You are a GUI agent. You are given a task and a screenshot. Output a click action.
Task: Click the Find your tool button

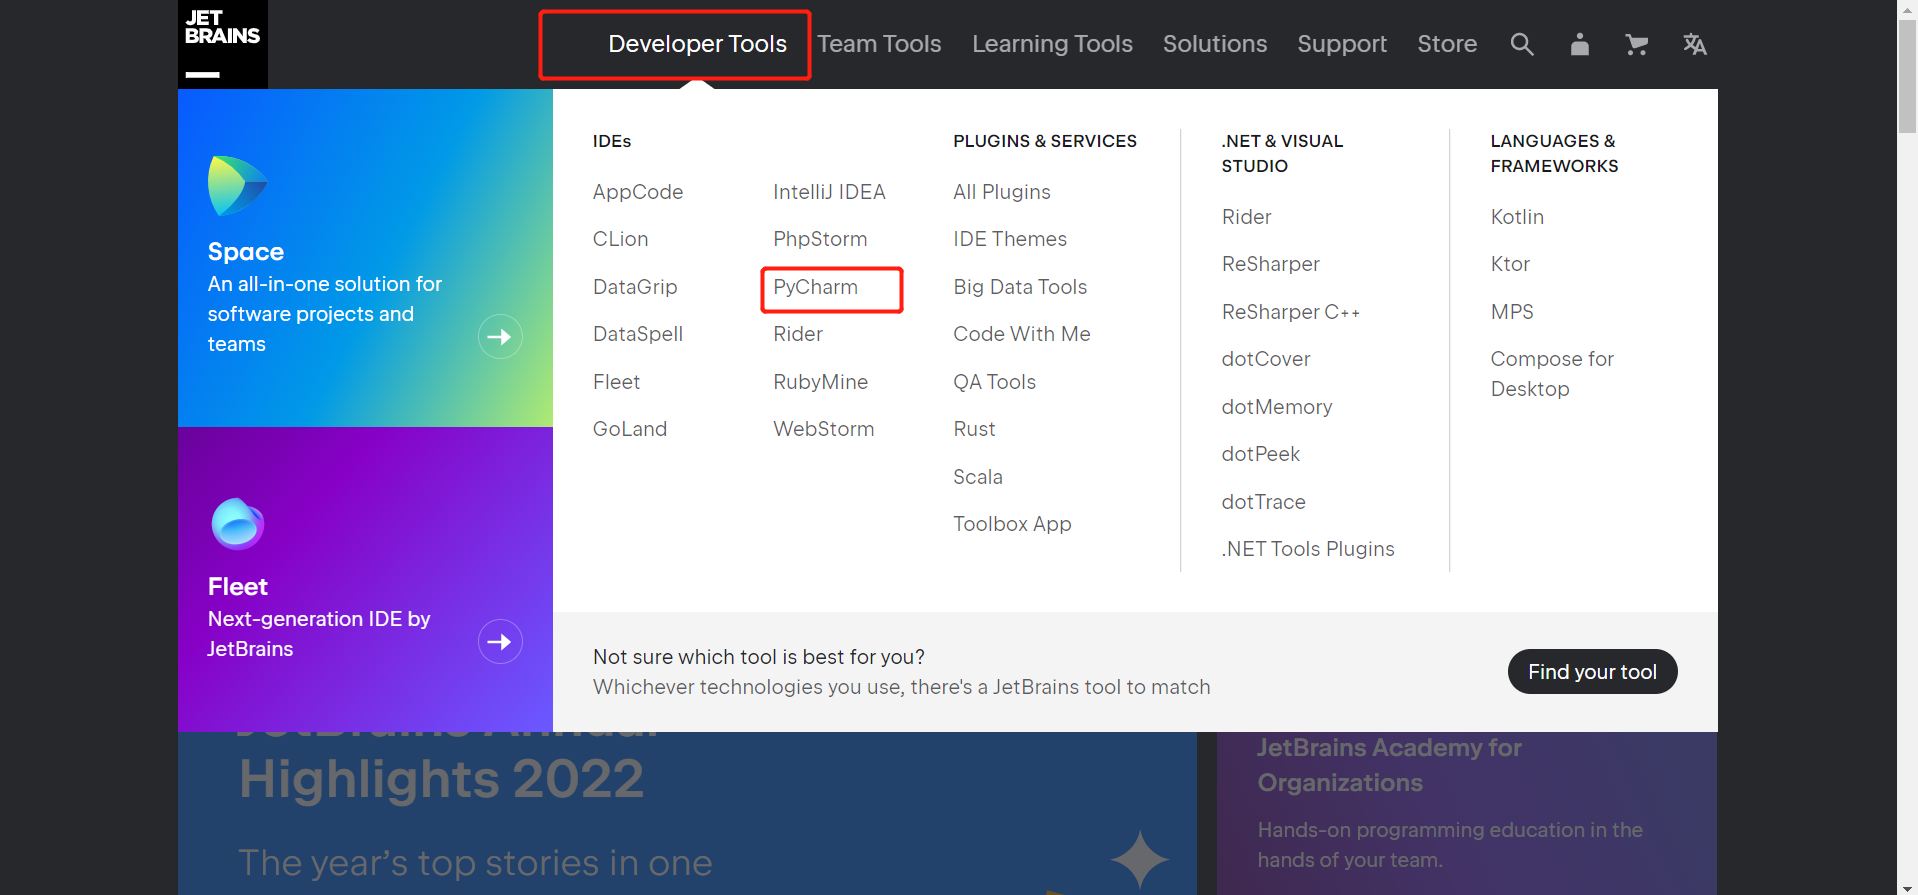pyautogui.click(x=1592, y=672)
